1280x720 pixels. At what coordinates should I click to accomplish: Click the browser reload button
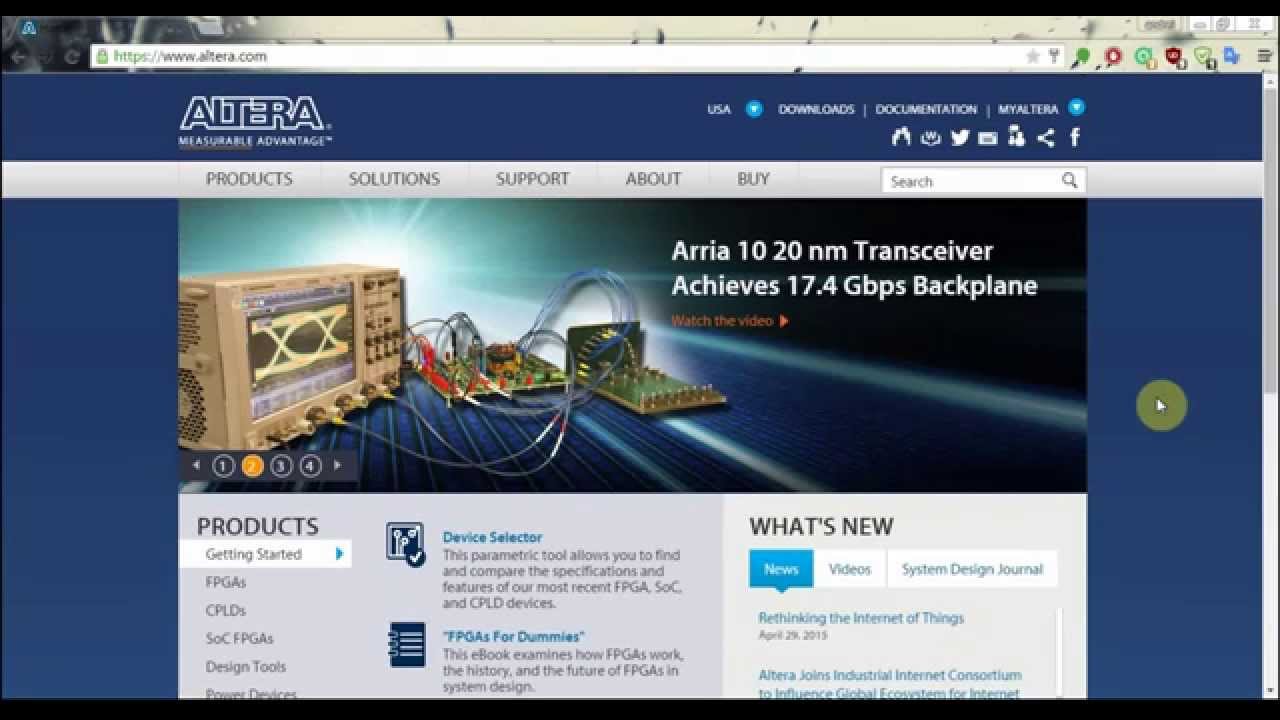(71, 56)
